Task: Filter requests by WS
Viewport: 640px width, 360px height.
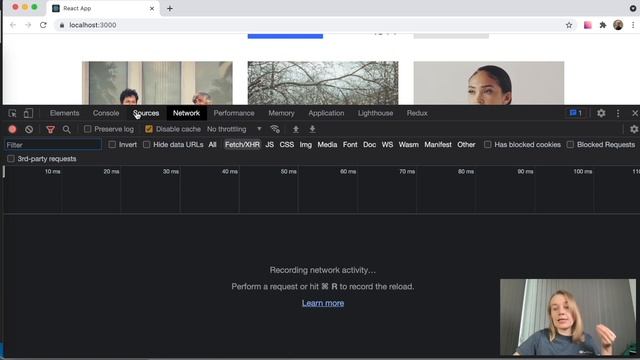Action: (387, 144)
